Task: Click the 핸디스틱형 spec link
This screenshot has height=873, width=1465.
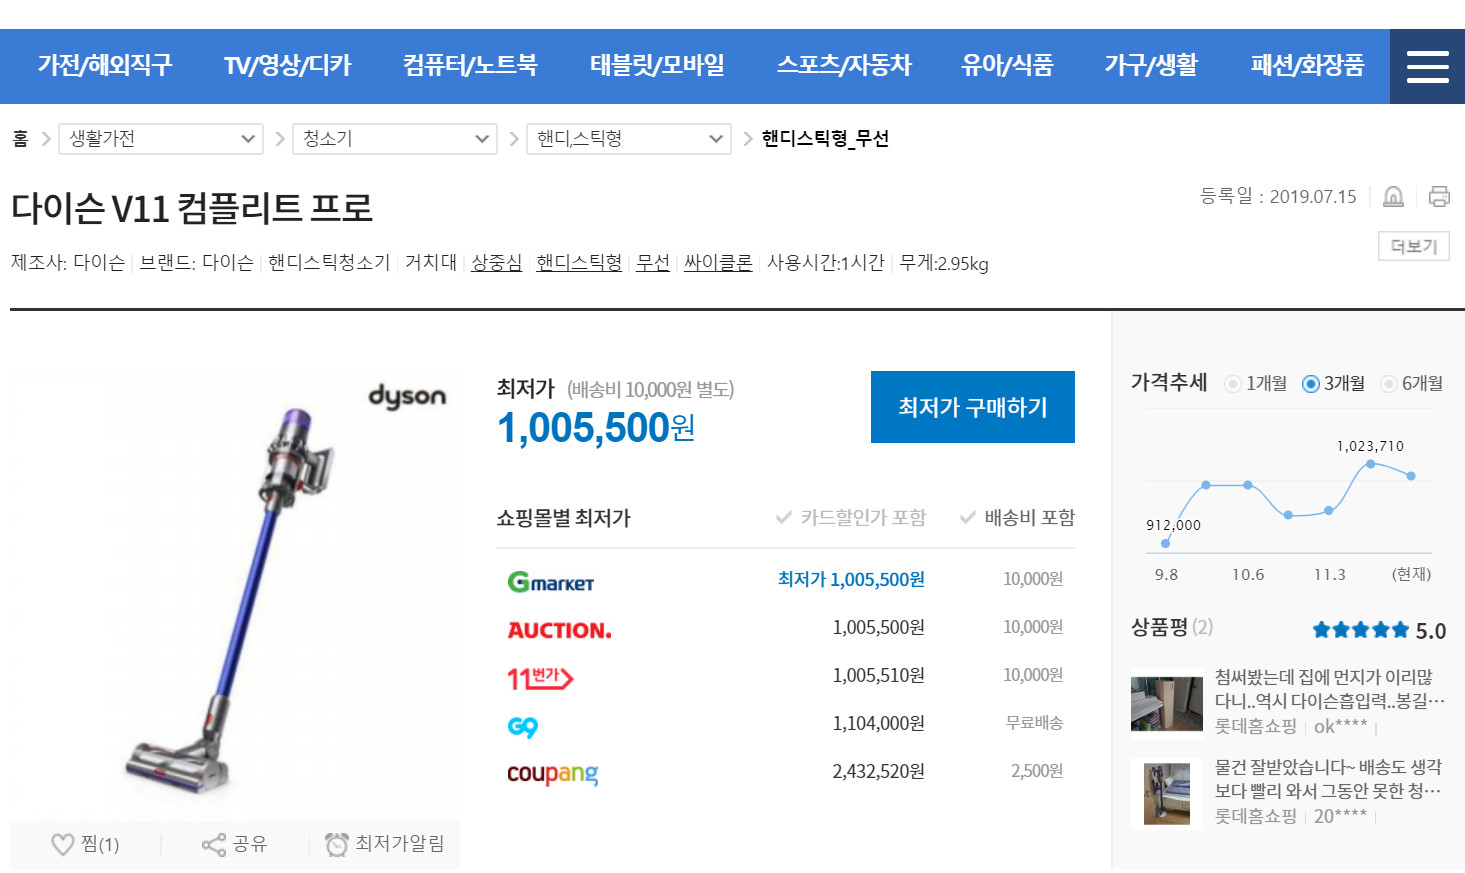Action: [x=579, y=262]
